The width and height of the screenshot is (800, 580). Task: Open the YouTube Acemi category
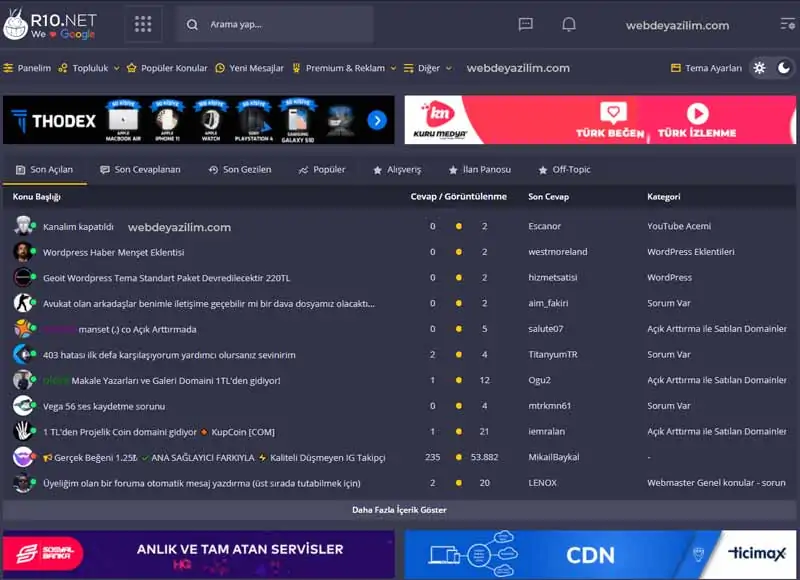(x=679, y=226)
